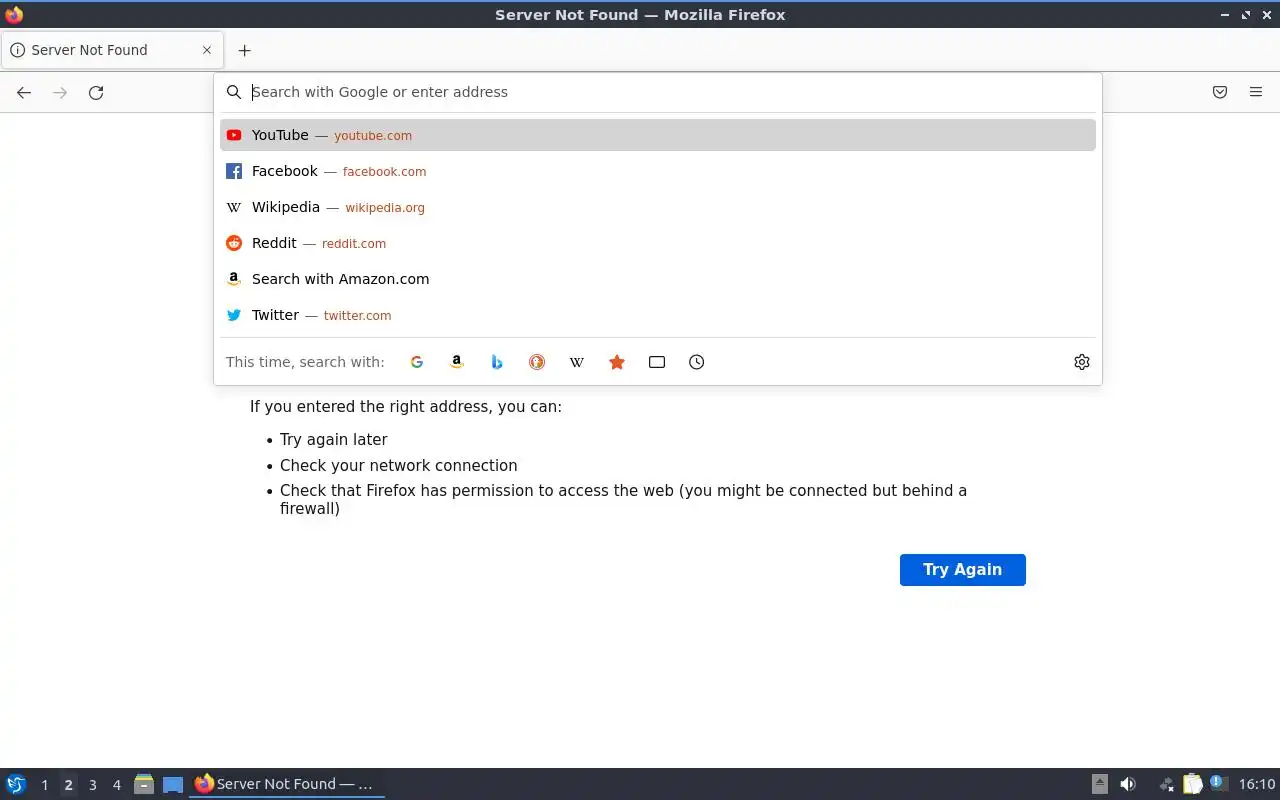This screenshot has width=1280, height=800.
Task: Open the taskbar start menu icon
Action: [x=16, y=784]
